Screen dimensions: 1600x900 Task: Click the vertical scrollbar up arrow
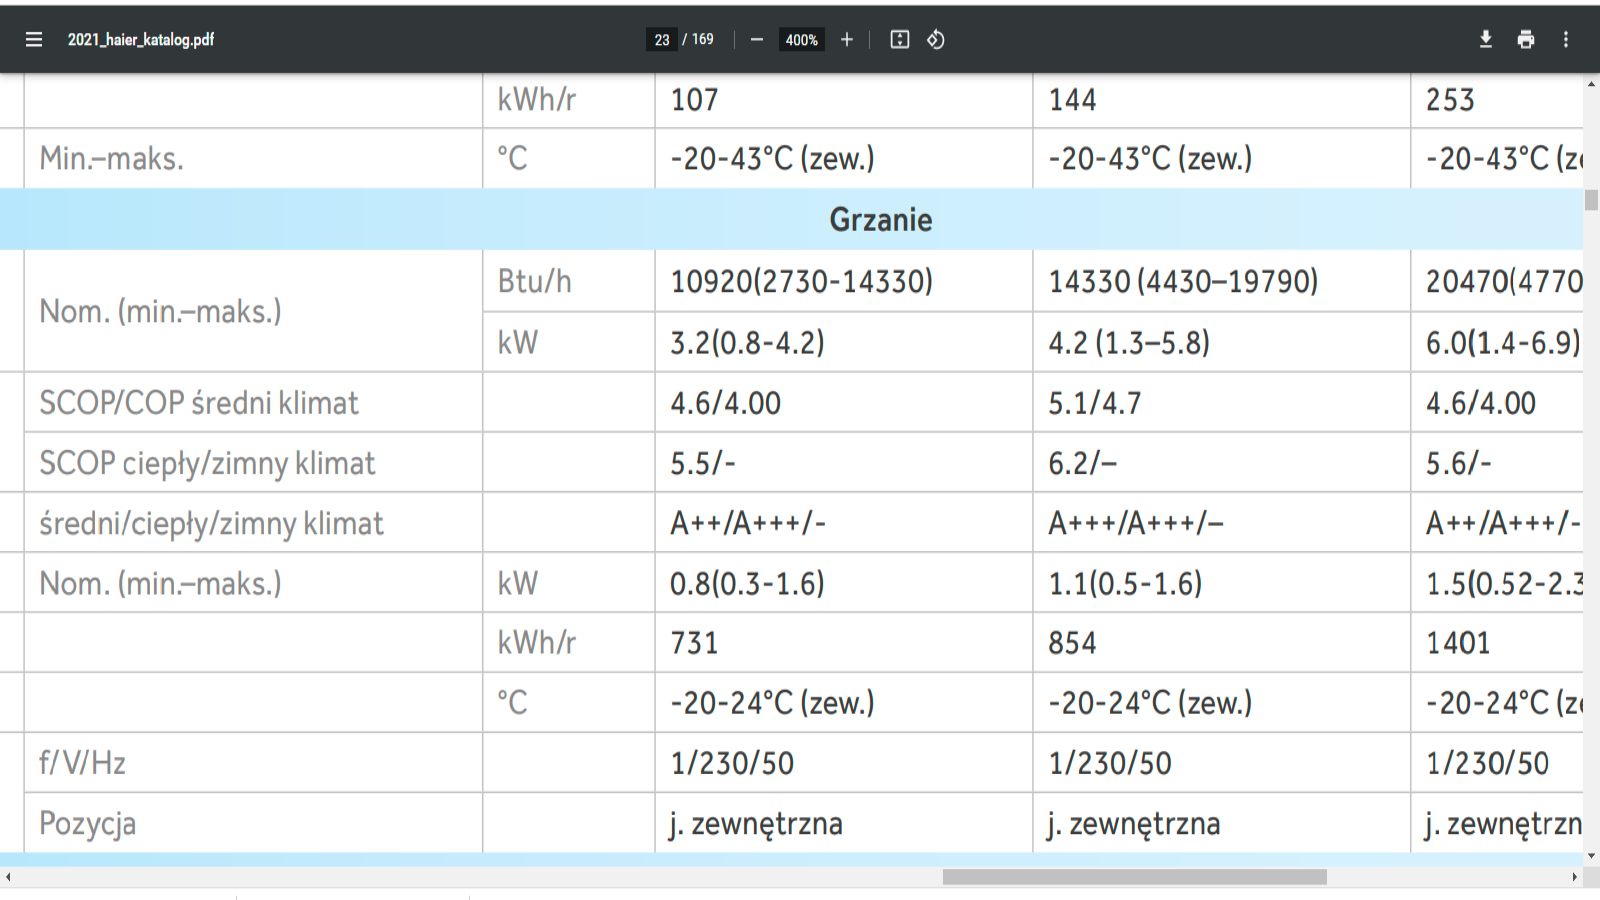[x=1591, y=84]
